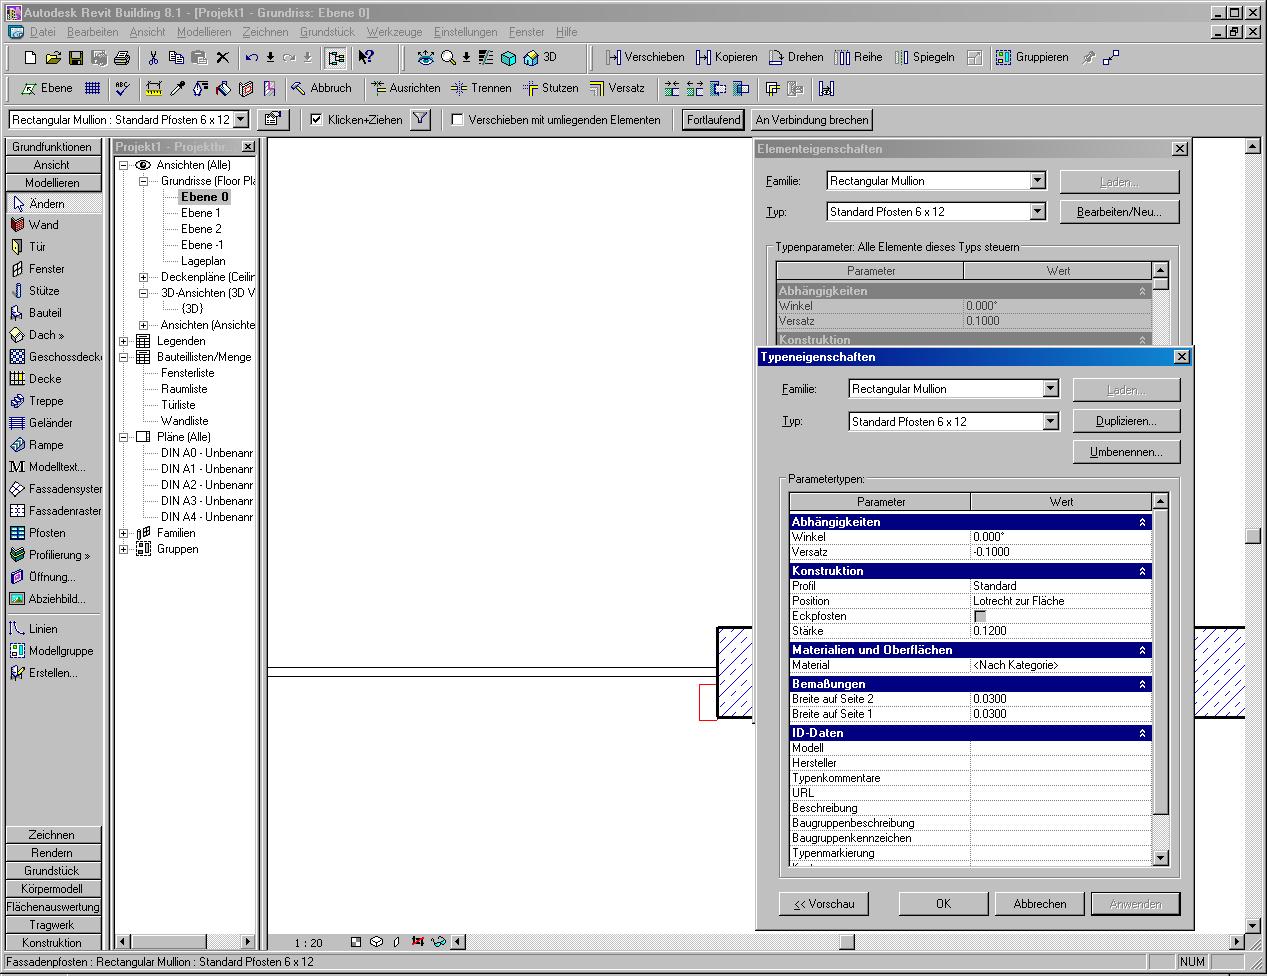This screenshot has height=976, width=1267.
Task: Click the Ebene level tool
Action: [x=47, y=88]
